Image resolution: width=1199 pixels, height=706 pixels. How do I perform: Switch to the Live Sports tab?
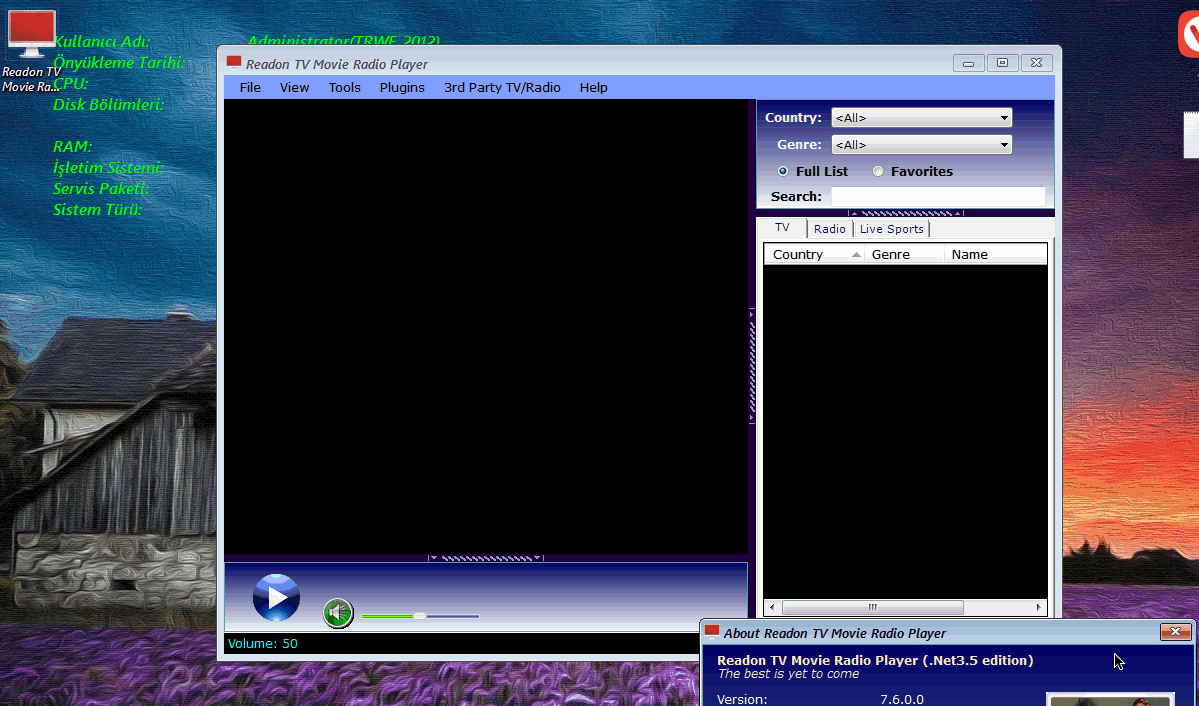892,229
